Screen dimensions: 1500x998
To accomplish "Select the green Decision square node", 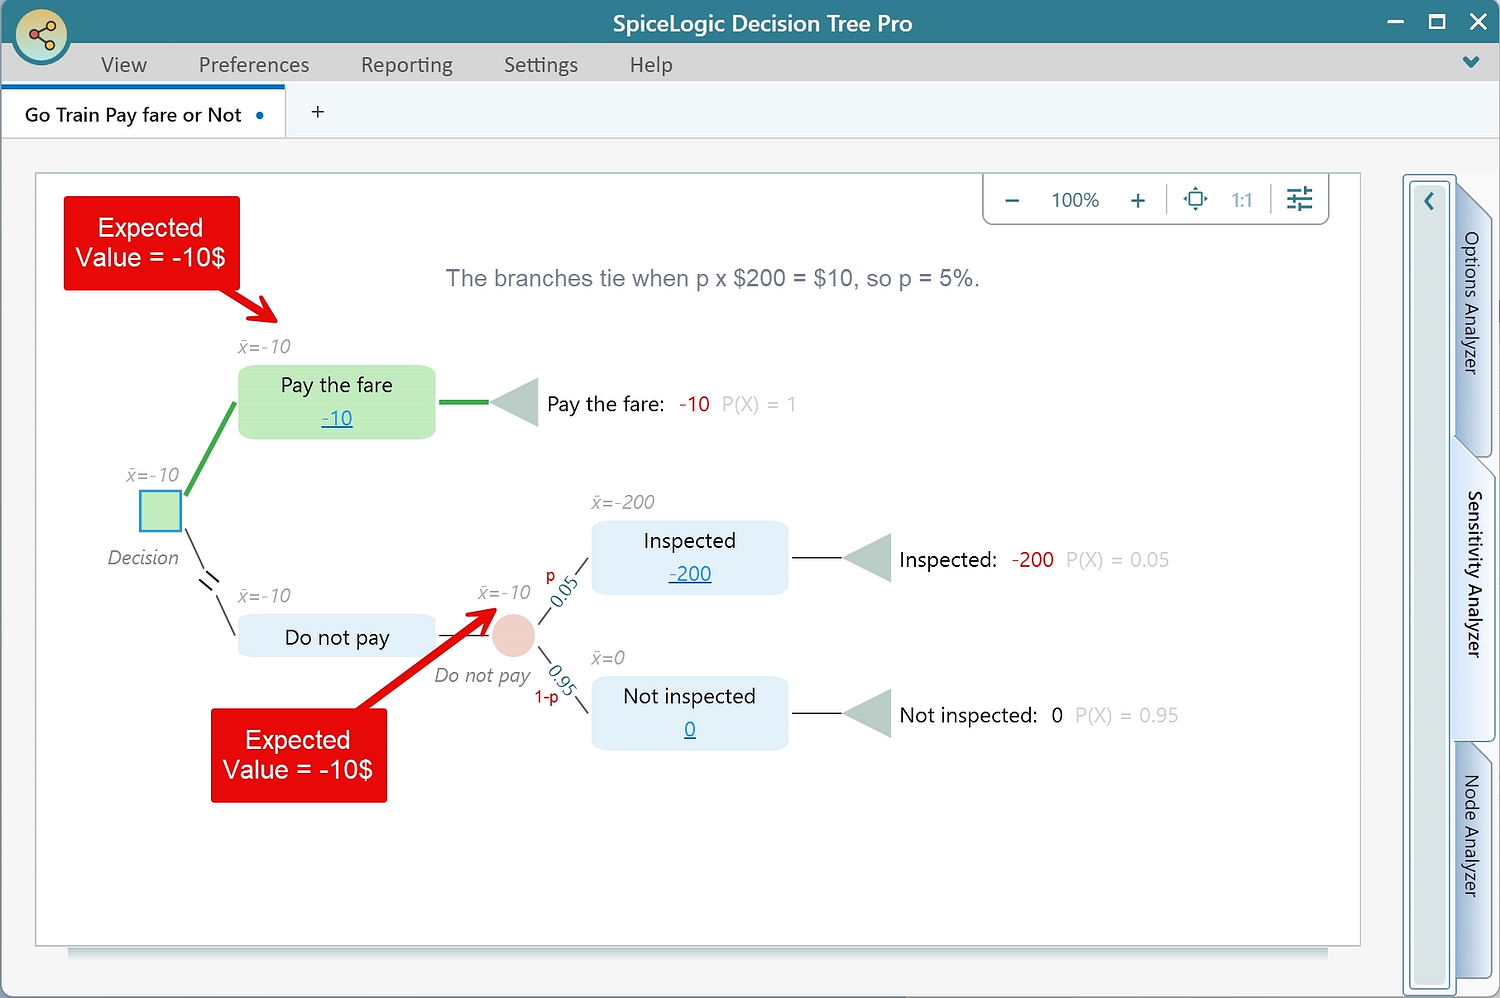I will (160, 511).
